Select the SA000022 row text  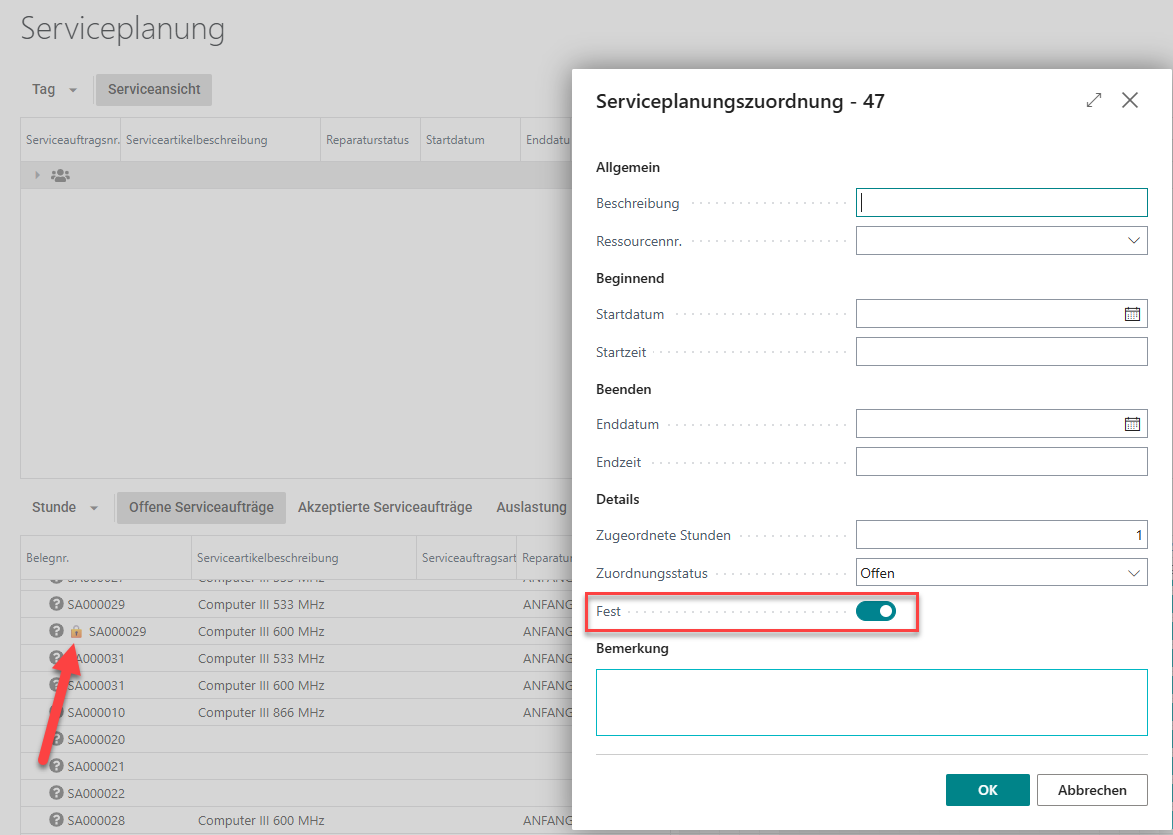[x=97, y=793]
